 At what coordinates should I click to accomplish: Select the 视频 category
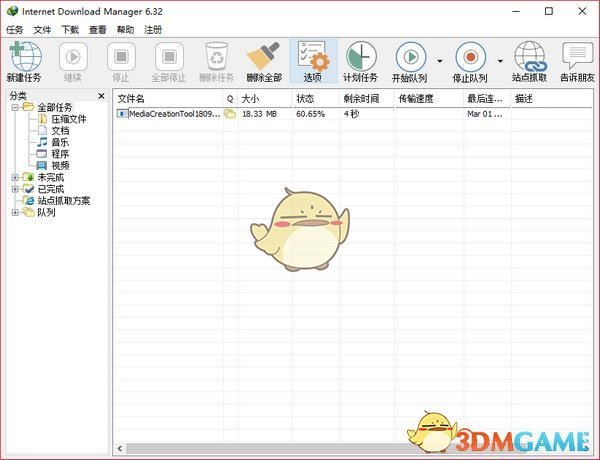[60, 166]
